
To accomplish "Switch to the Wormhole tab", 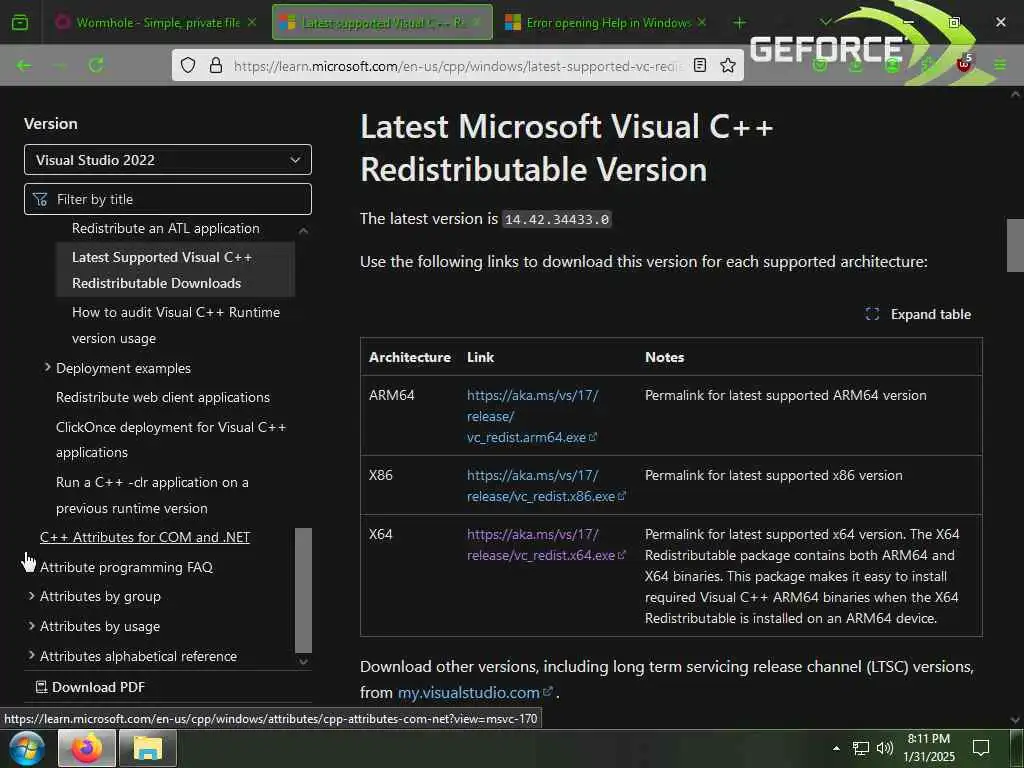I will [158, 22].
